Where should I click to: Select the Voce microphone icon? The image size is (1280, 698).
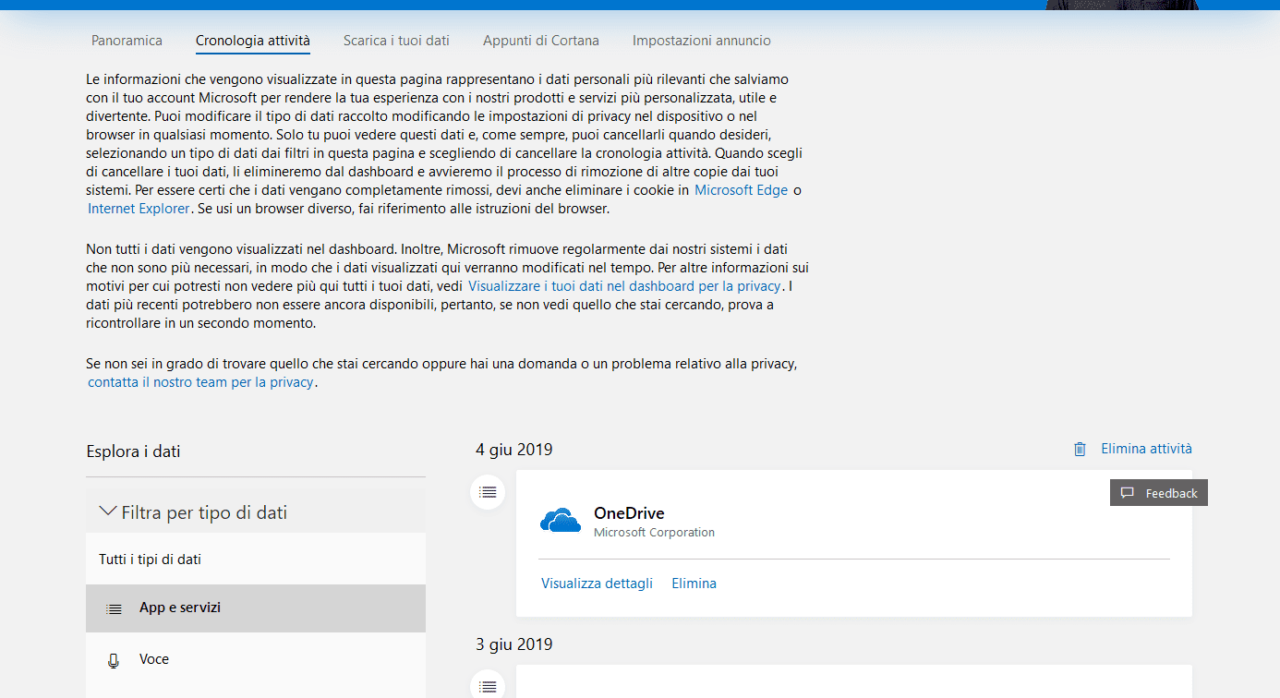(113, 660)
